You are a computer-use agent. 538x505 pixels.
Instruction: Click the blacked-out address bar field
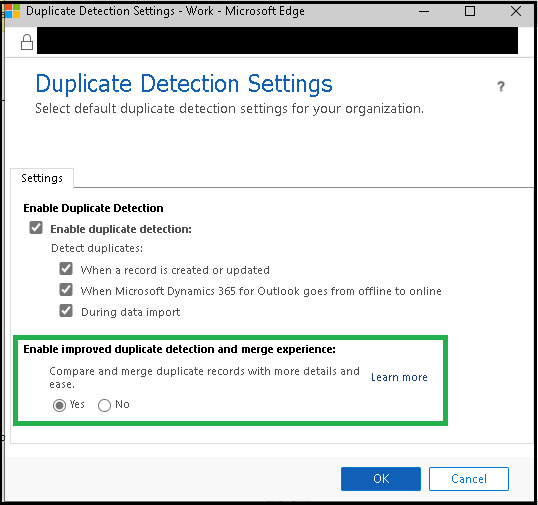[x=277, y=40]
